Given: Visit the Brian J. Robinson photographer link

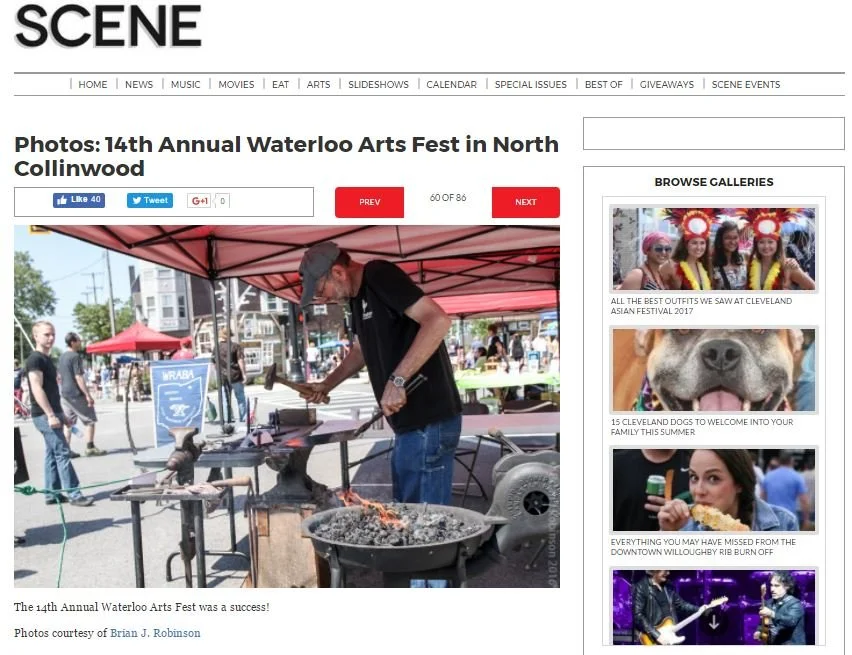Looking at the screenshot, I should click(x=155, y=633).
